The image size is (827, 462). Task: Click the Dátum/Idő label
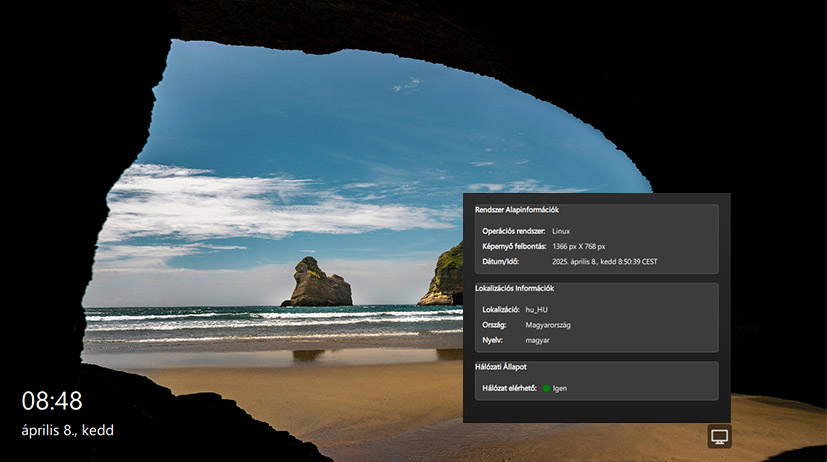click(x=502, y=261)
